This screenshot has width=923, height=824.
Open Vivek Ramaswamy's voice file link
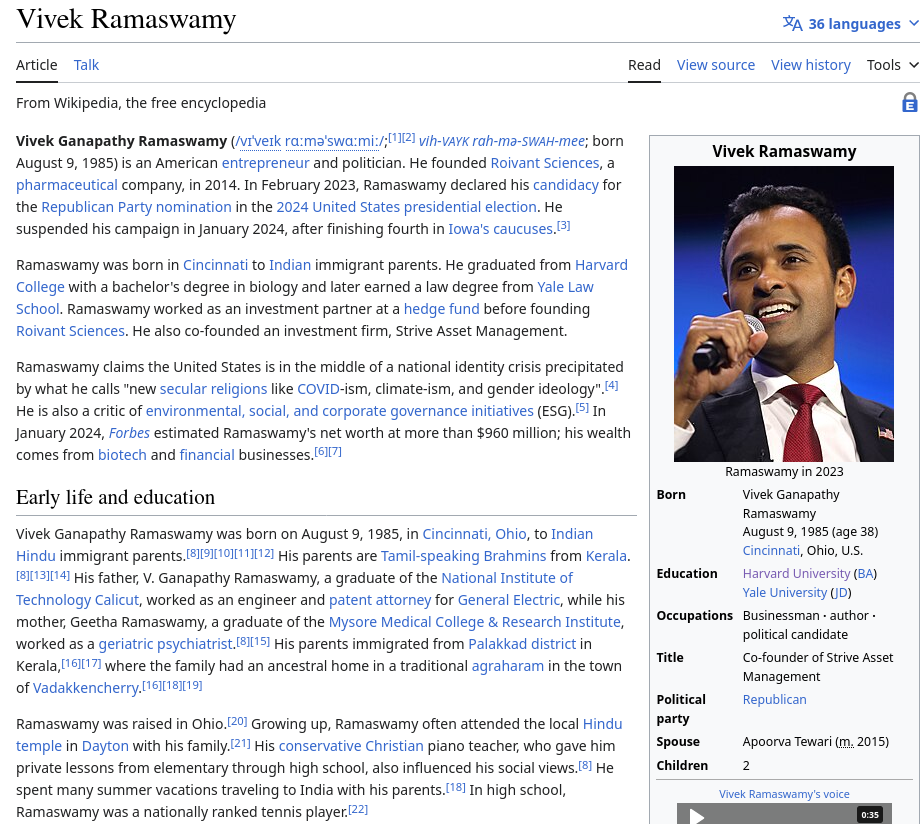[784, 794]
